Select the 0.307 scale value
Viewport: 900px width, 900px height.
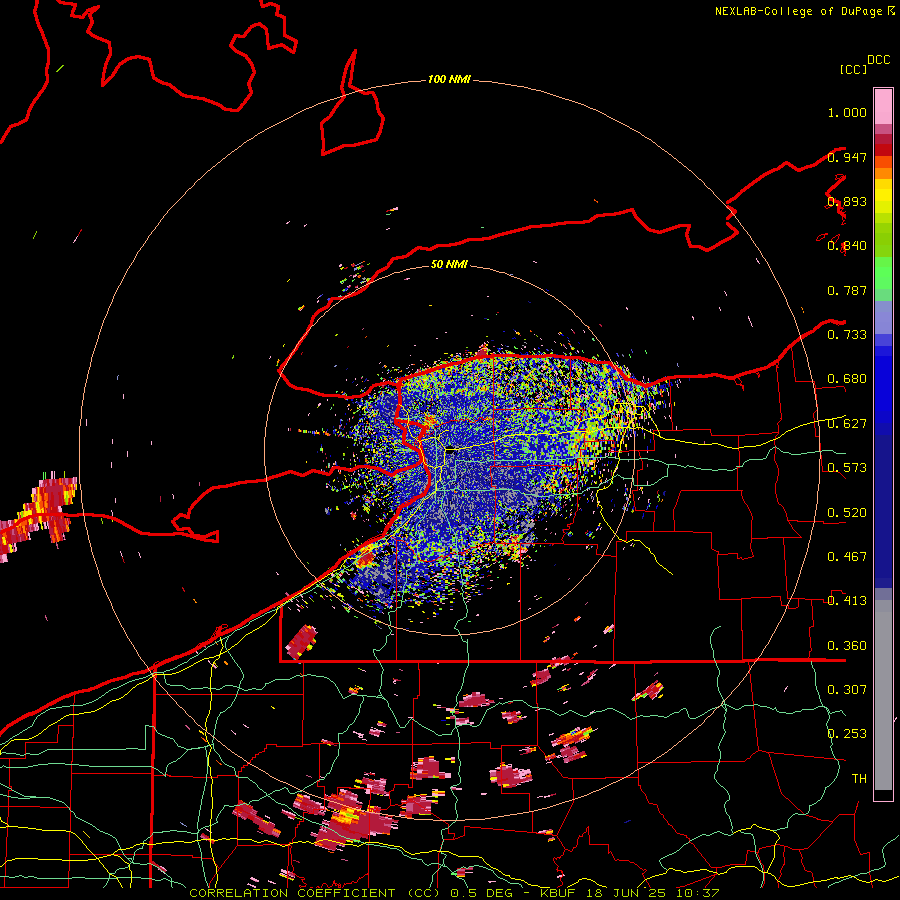click(x=847, y=690)
